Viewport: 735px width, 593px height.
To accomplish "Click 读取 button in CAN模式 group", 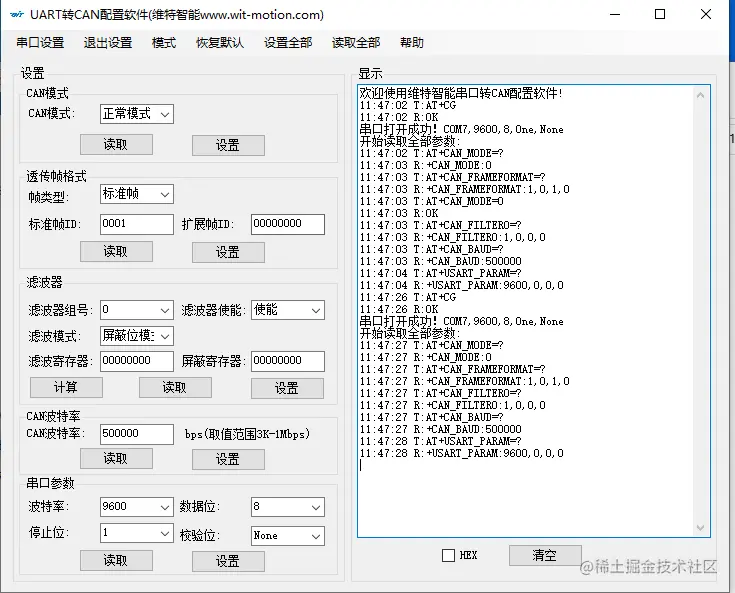I will (116, 144).
